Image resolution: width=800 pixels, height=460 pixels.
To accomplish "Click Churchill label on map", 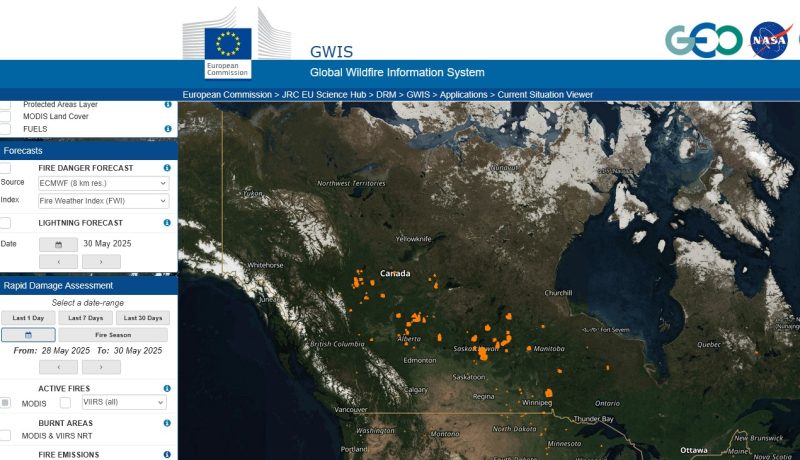I will (558, 293).
